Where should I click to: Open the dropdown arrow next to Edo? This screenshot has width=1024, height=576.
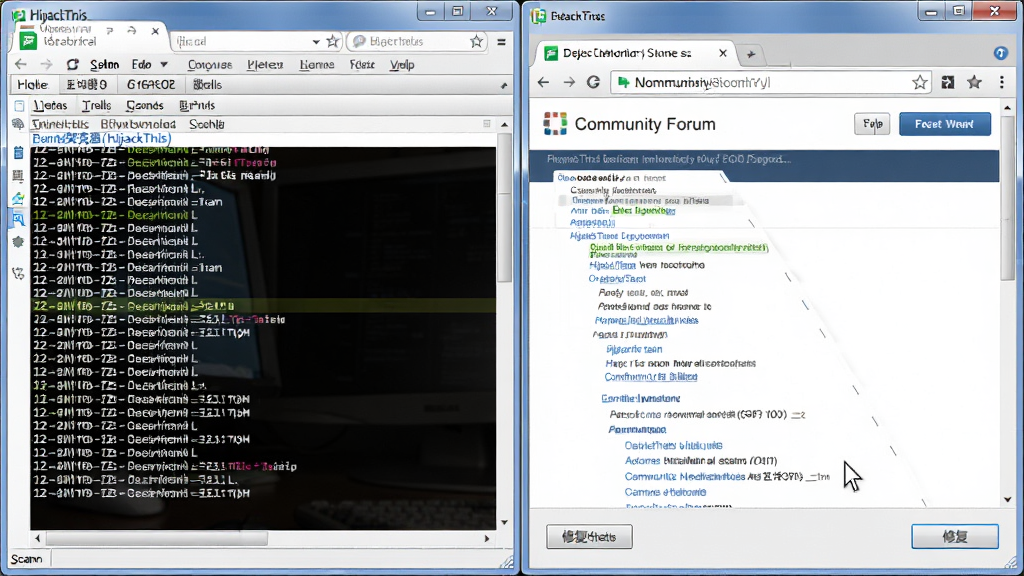click(164, 65)
